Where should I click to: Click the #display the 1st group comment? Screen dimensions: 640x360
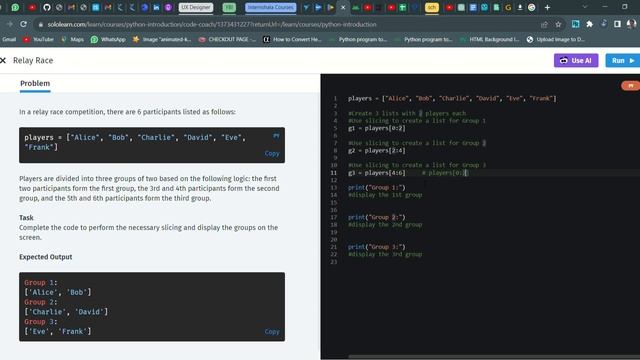(385, 195)
